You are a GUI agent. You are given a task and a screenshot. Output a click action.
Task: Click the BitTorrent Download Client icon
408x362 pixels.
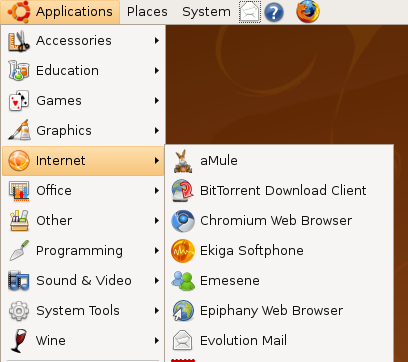[x=183, y=191]
